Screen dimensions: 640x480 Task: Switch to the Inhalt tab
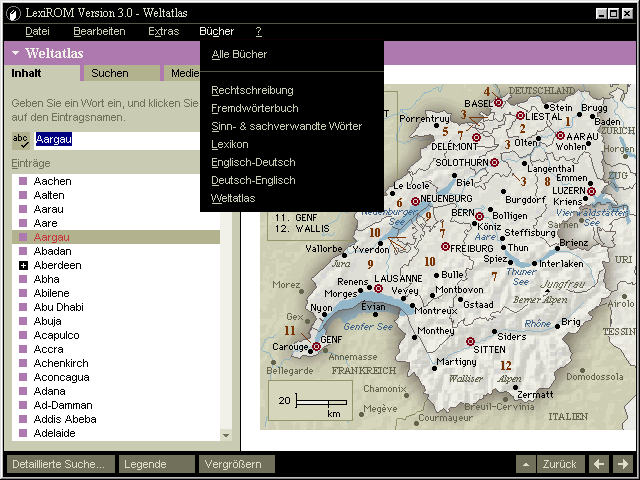(x=41, y=73)
